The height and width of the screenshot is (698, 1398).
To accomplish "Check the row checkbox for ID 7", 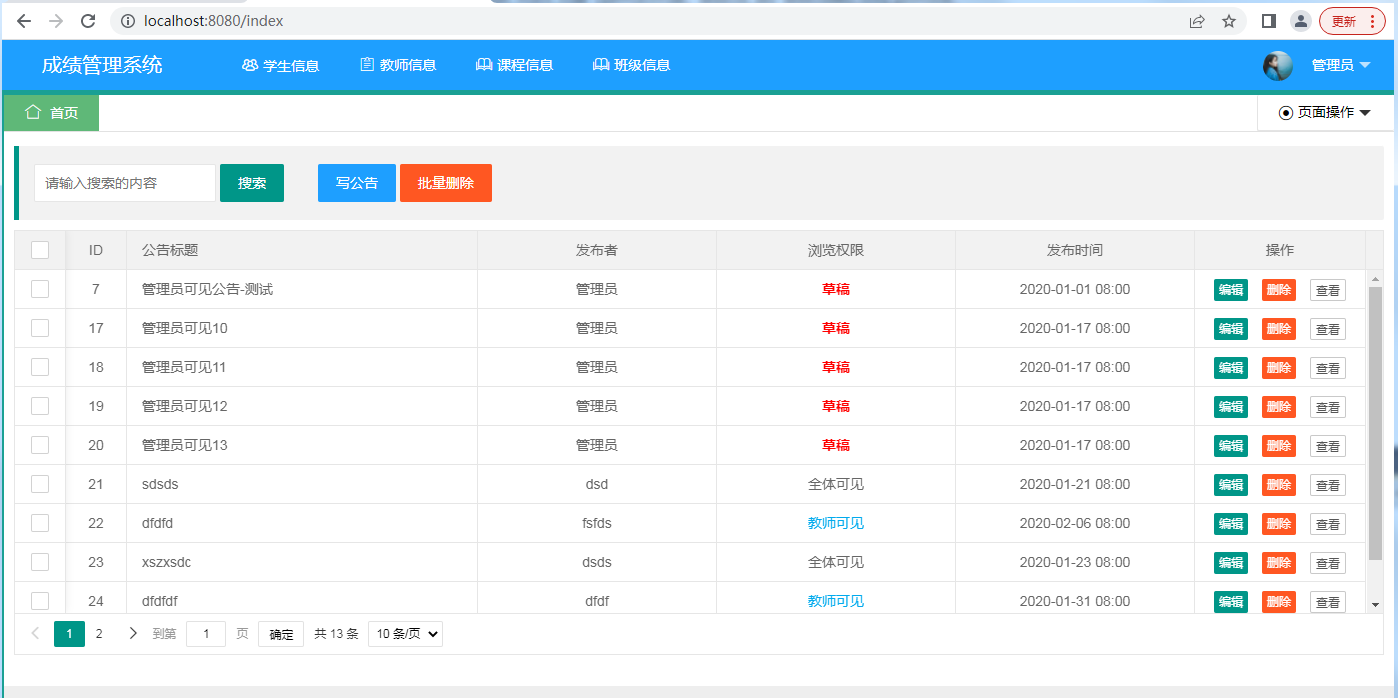I will (40, 289).
